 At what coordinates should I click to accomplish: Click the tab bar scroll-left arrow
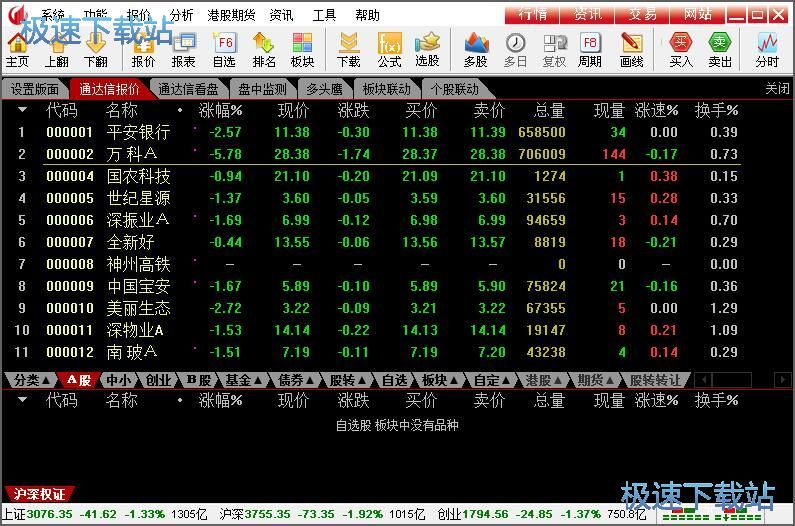[703, 379]
